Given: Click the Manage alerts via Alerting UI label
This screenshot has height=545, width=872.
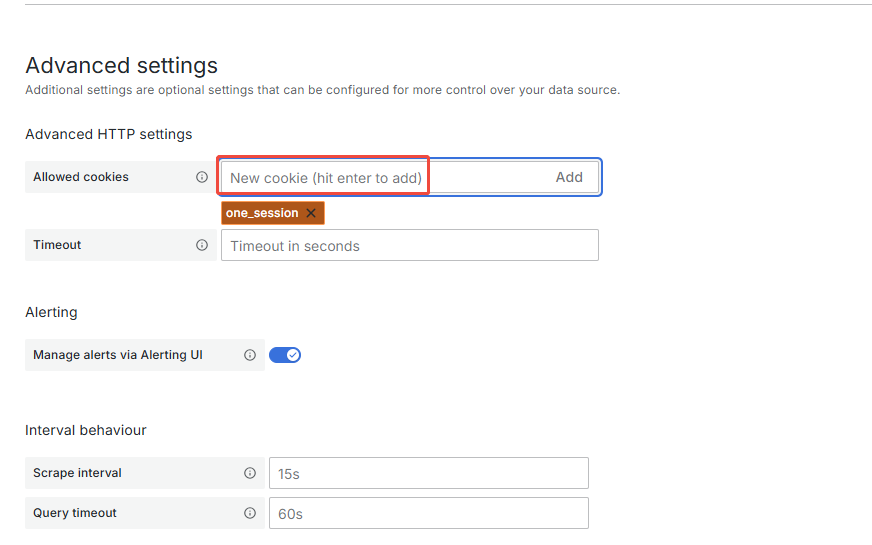Looking at the screenshot, I should (118, 355).
